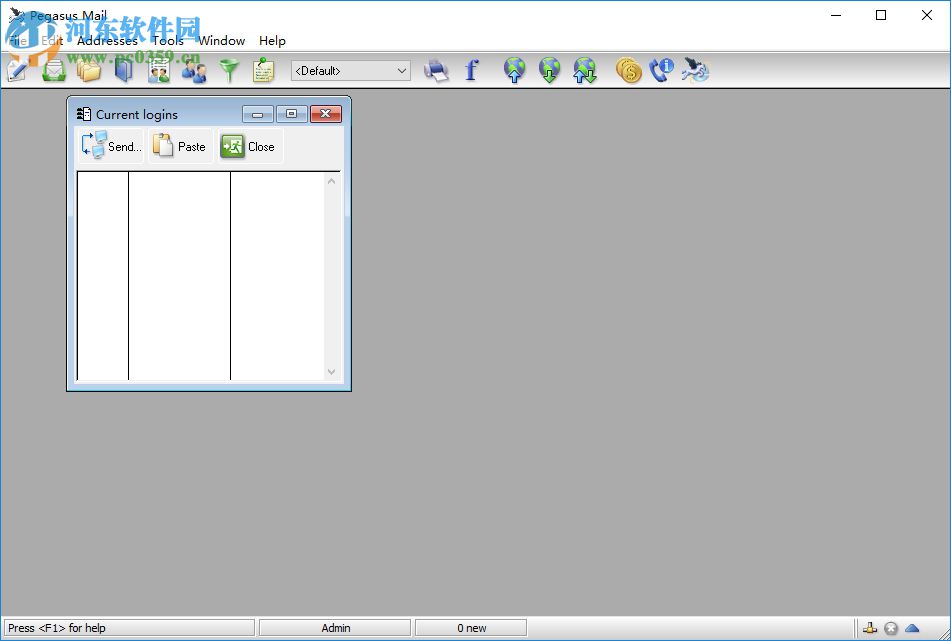This screenshot has width=951, height=641.
Task: Open mail filtering rules funnel icon
Action: [x=229, y=71]
